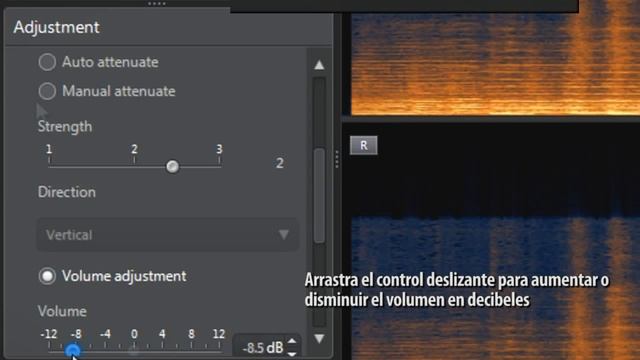Click the Adjustment panel scroll up arrow

(x=319, y=65)
